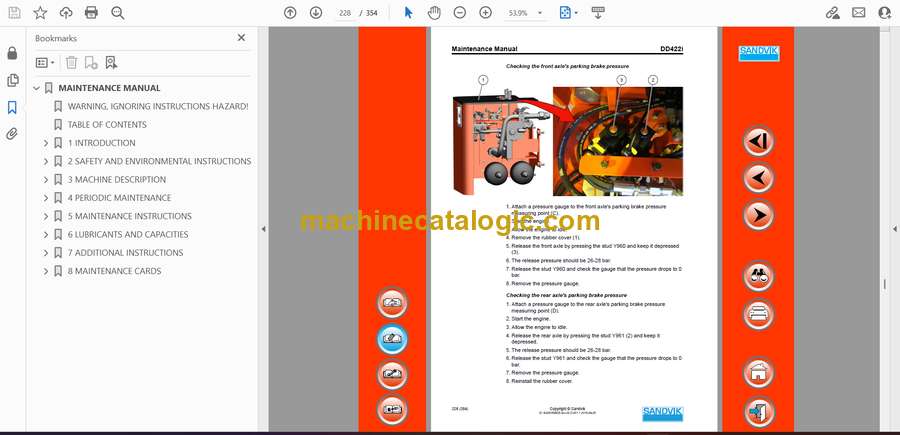Screen dimensions: 900x435
Task: Go to the next page with down arrow
Action: point(316,13)
